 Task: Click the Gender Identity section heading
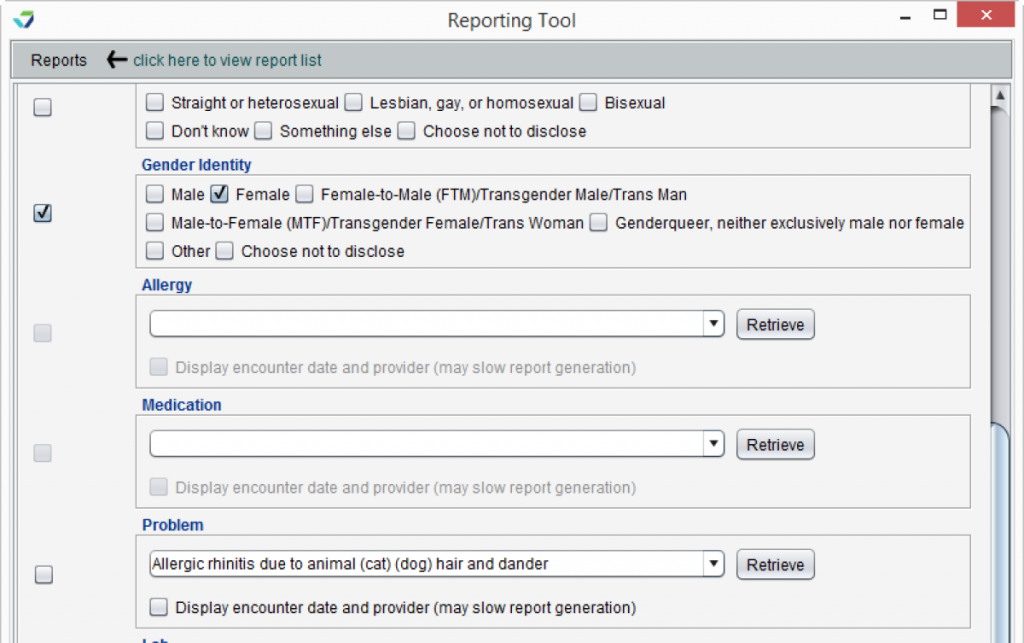(x=196, y=165)
